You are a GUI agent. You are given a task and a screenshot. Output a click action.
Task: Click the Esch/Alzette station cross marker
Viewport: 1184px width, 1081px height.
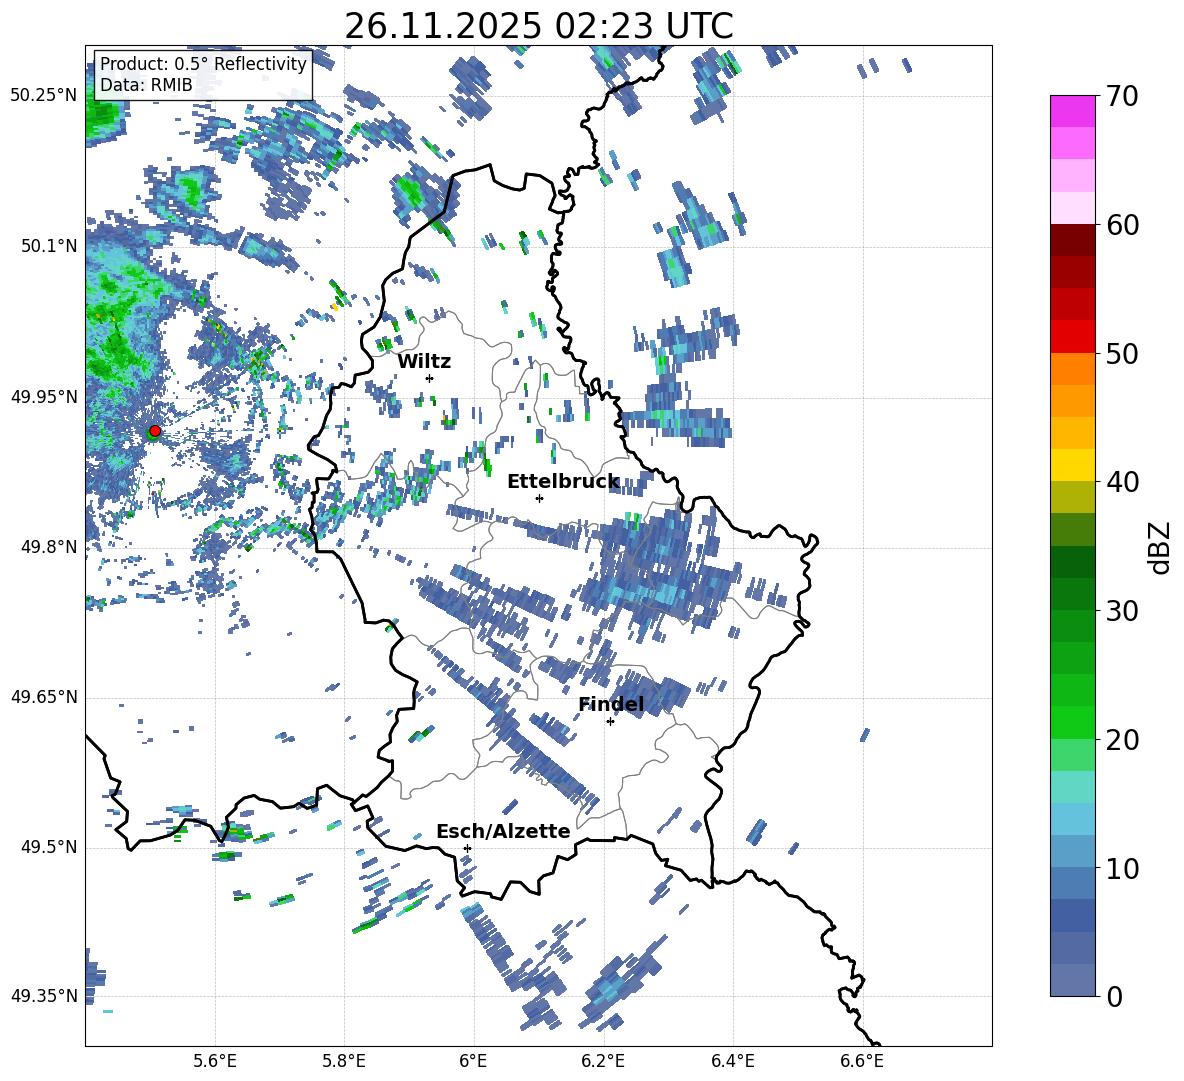(x=467, y=848)
